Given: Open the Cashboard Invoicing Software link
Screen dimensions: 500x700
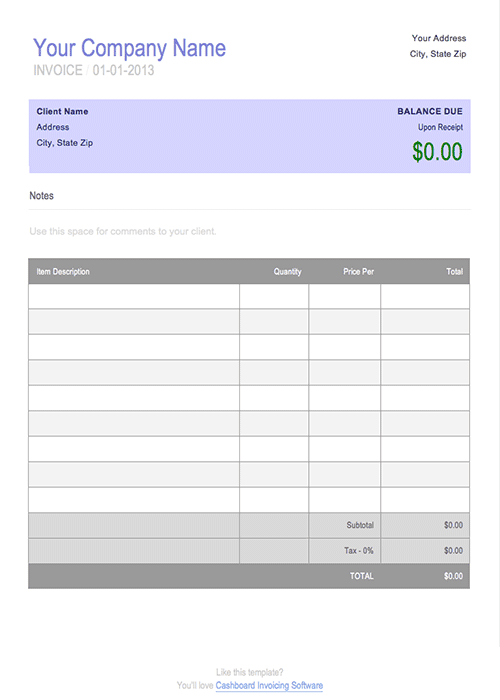Looking at the screenshot, I should click(269, 685).
